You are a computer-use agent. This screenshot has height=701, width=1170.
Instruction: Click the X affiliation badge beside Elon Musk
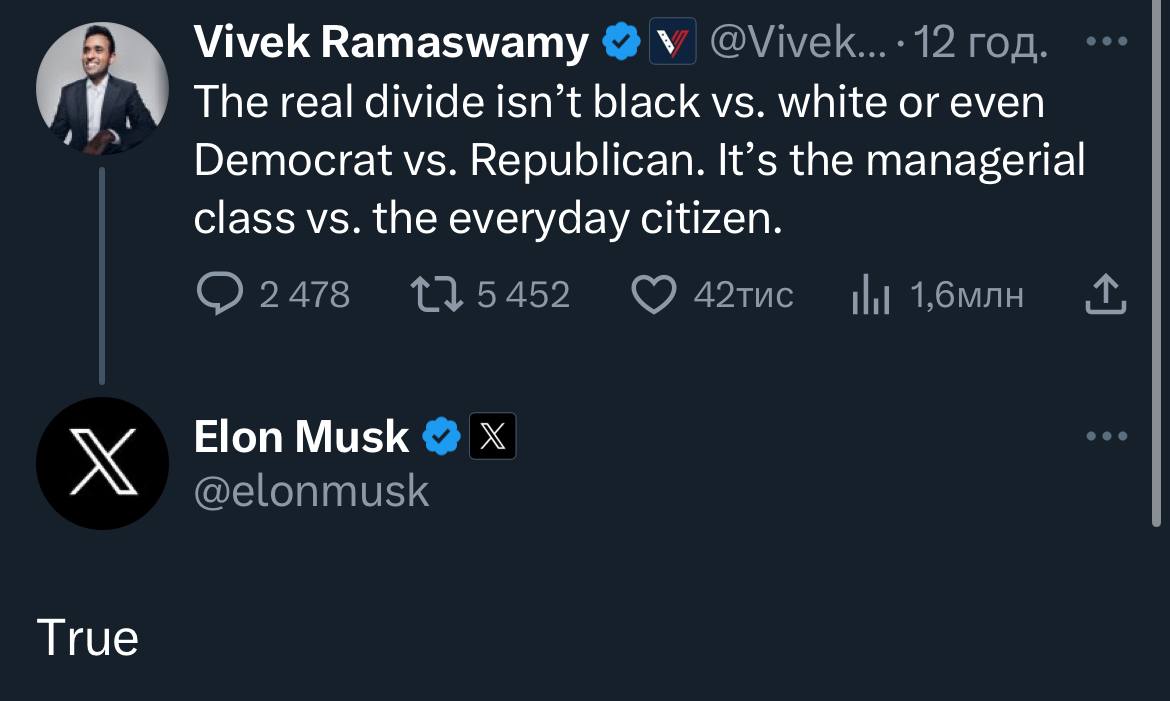click(x=492, y=437)
